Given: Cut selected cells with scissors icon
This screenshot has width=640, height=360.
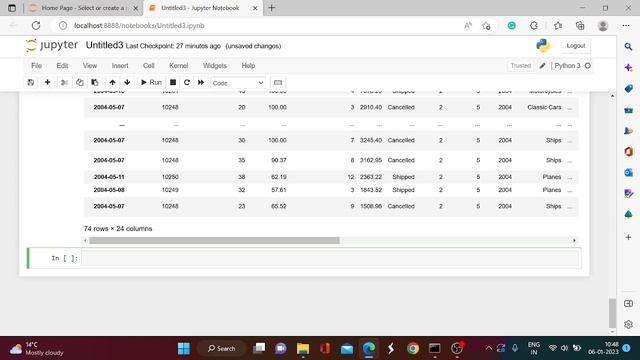Looking at the screenshot, I should coord(64,82).
